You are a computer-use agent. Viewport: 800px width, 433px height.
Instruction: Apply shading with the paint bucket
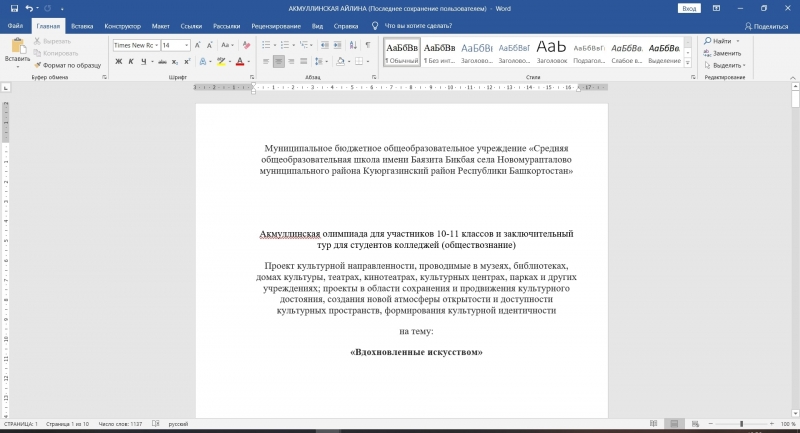click(x=340, y=62)
